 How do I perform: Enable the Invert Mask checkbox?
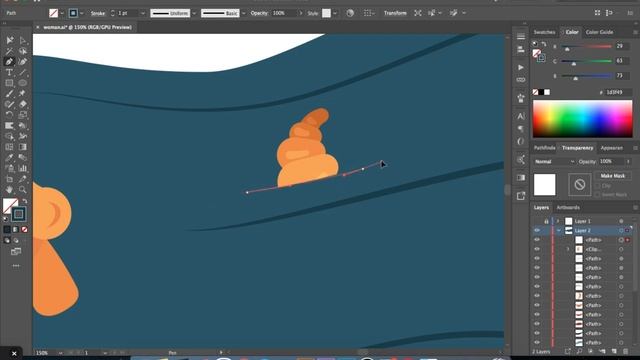[x=598, y=195]
